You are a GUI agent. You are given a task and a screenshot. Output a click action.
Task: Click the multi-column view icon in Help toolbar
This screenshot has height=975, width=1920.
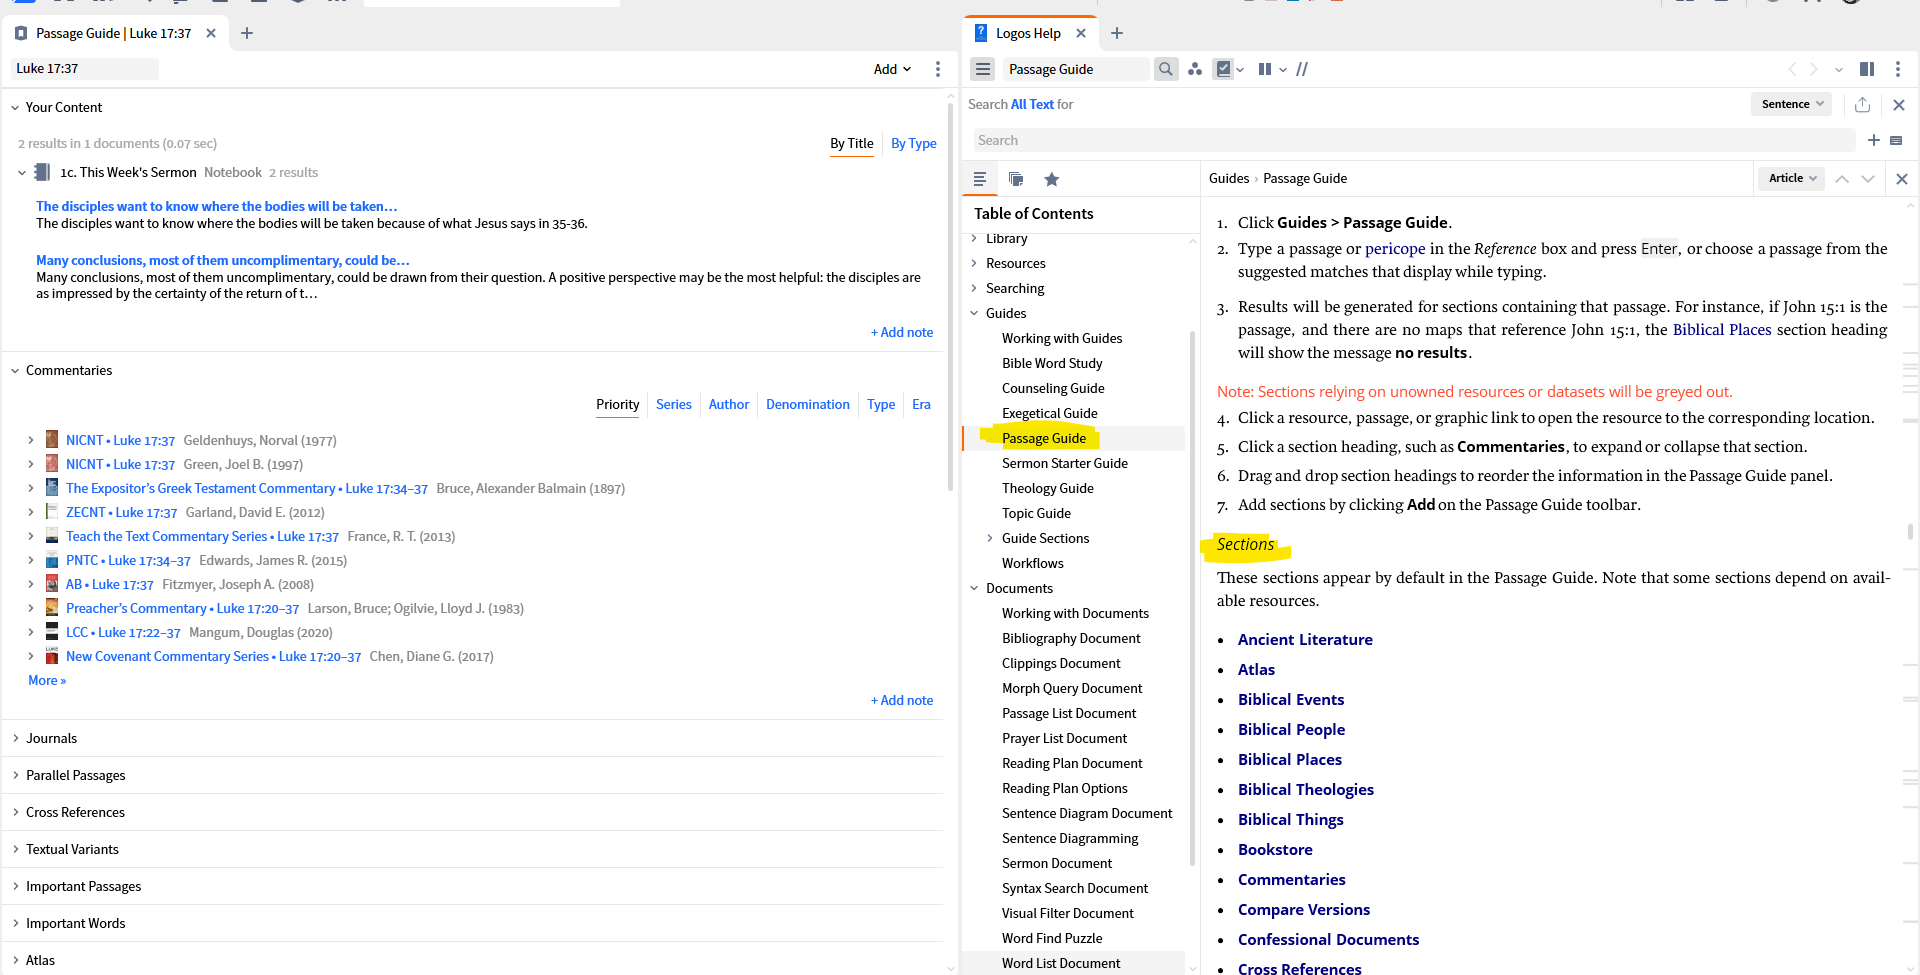coord(1265,69)
